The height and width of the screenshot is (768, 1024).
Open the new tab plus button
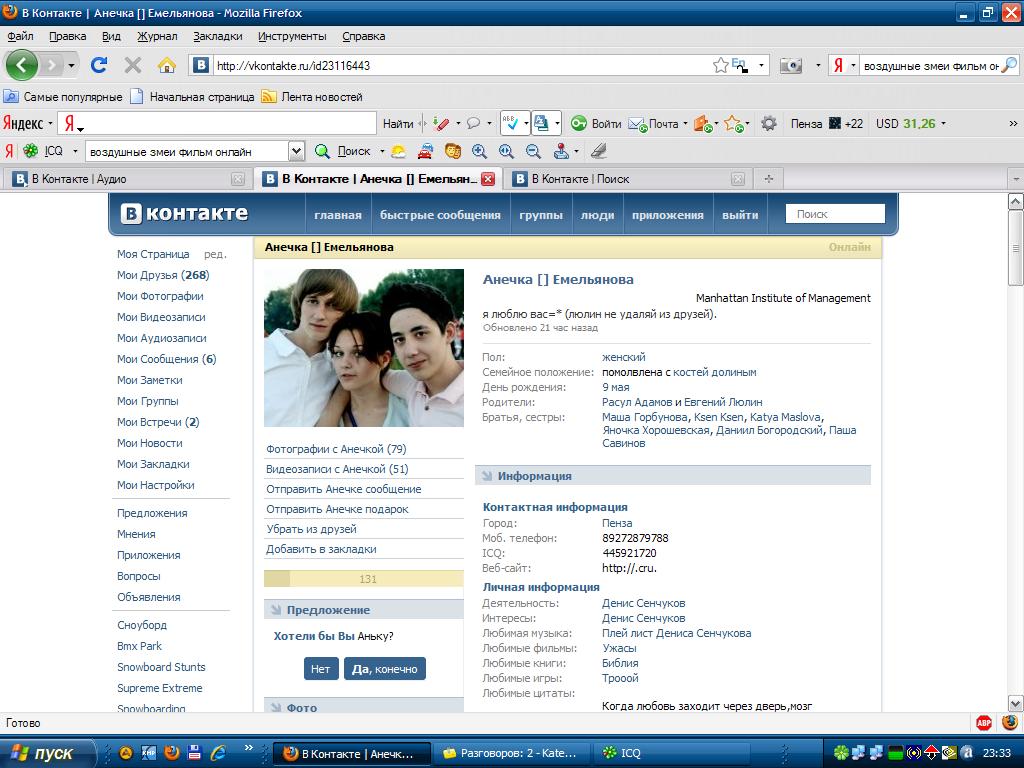769,179
